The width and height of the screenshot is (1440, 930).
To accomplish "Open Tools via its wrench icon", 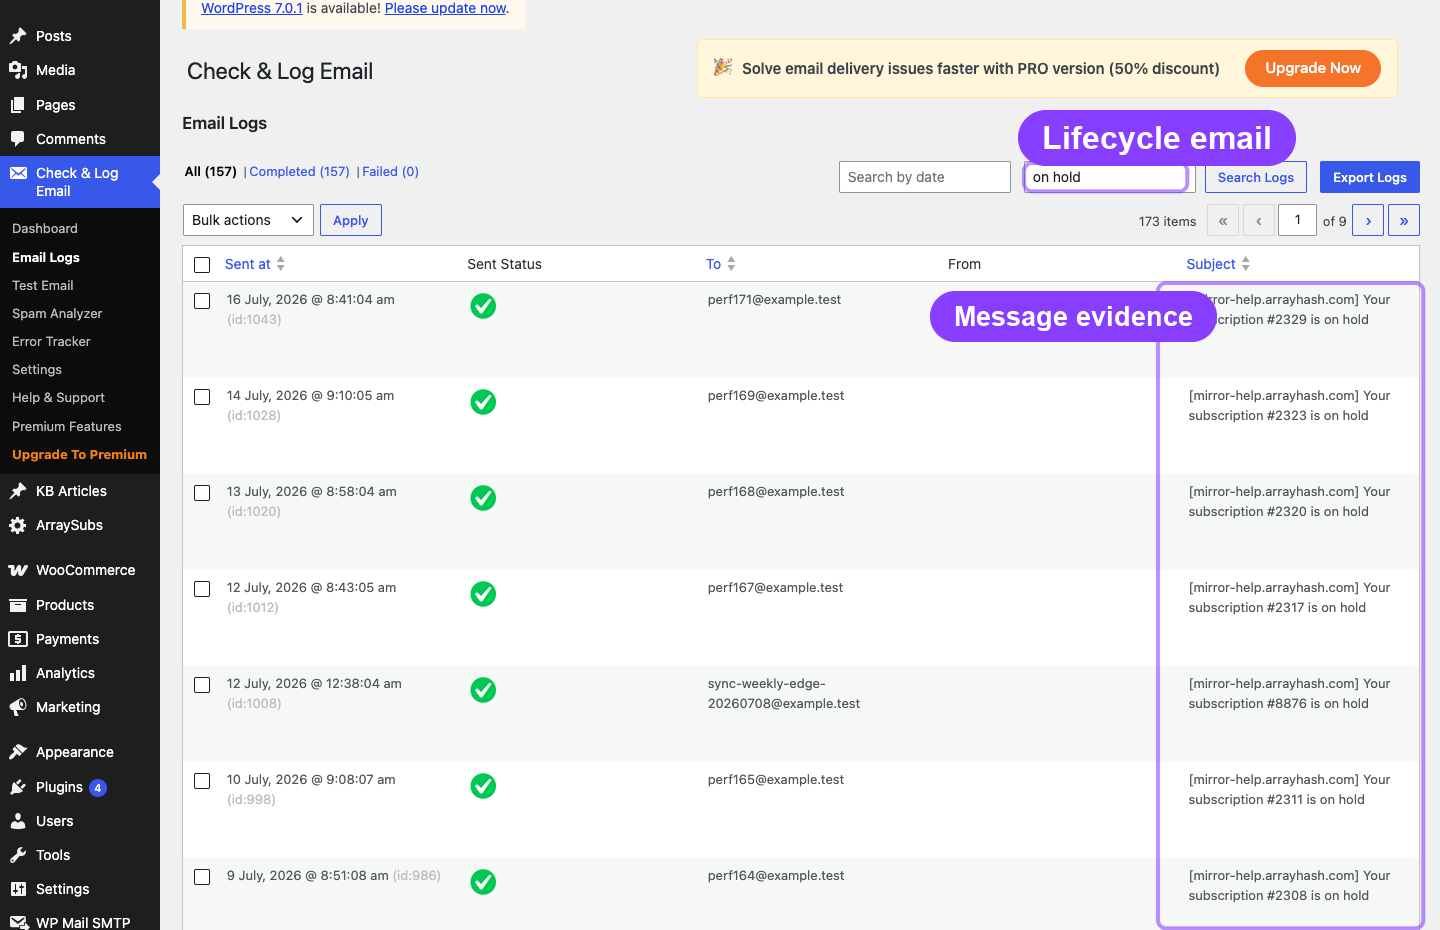I will coord(18,855).
